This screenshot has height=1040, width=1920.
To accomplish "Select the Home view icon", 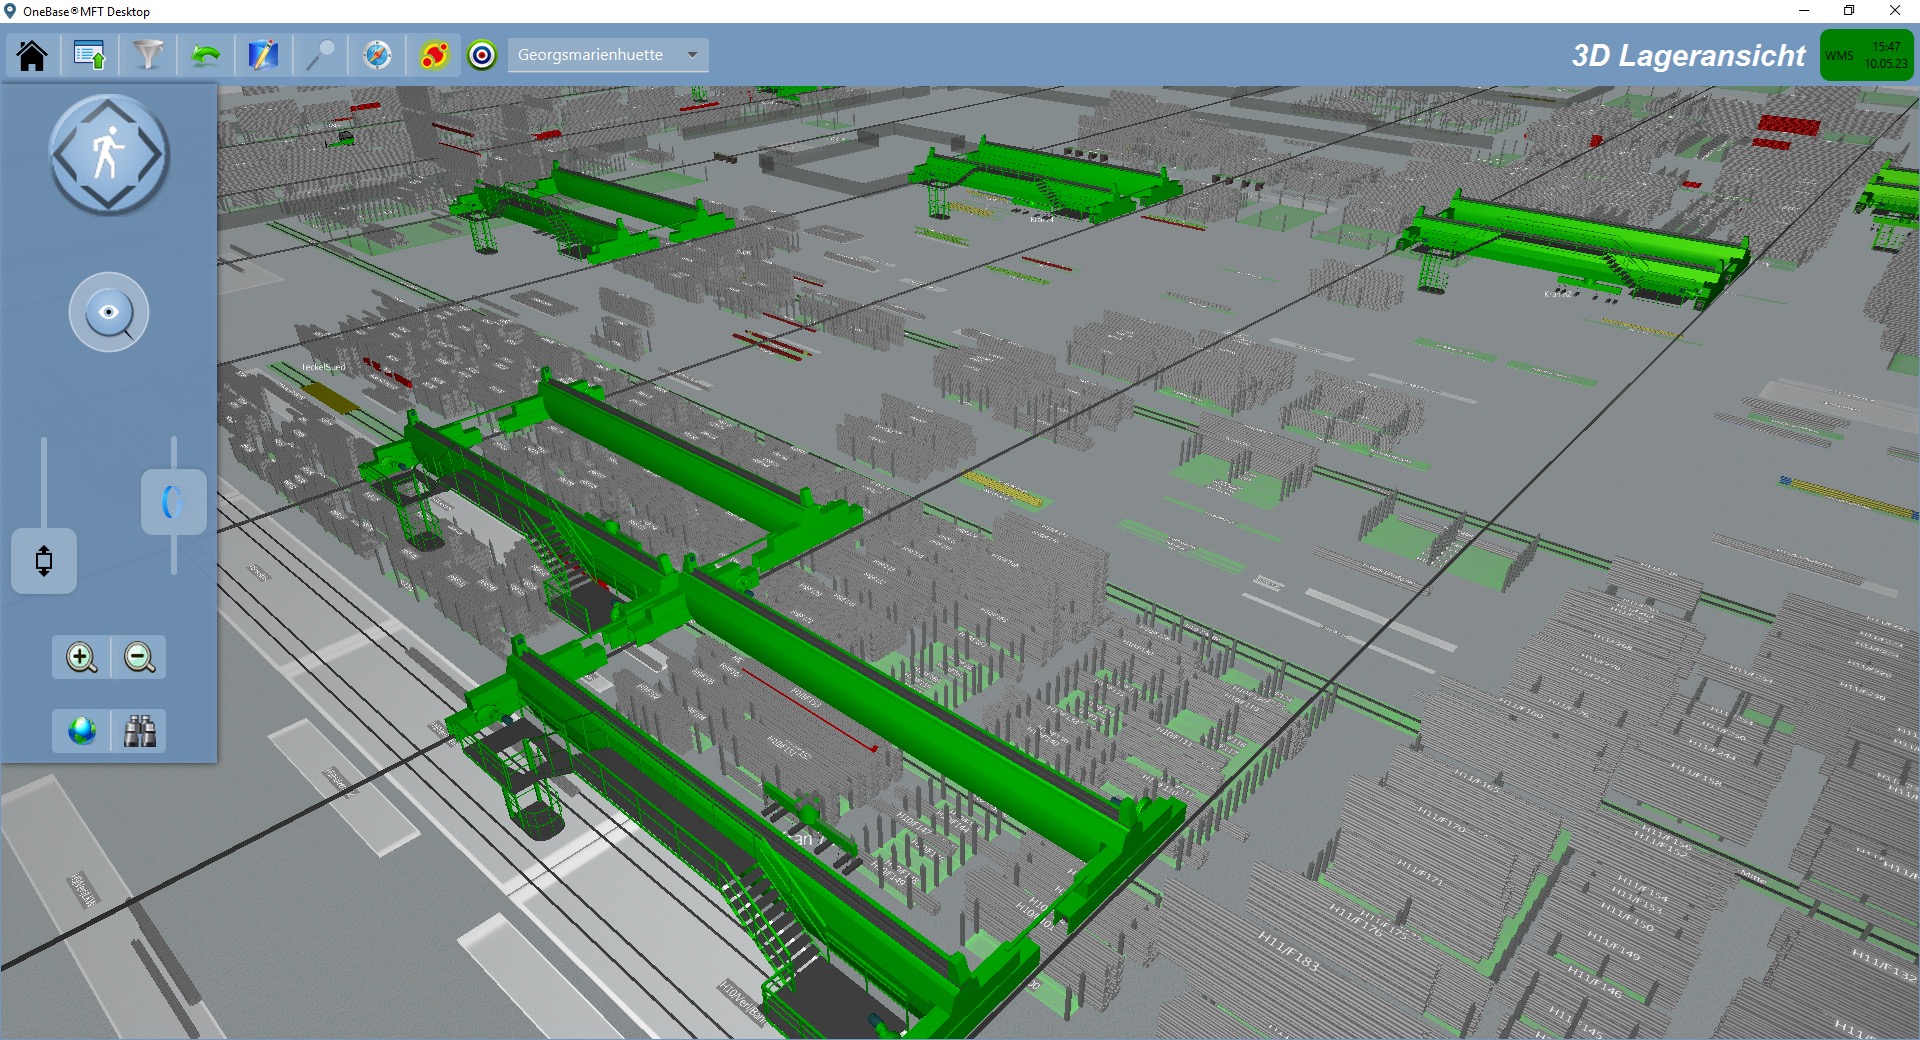I will [33, 55].
